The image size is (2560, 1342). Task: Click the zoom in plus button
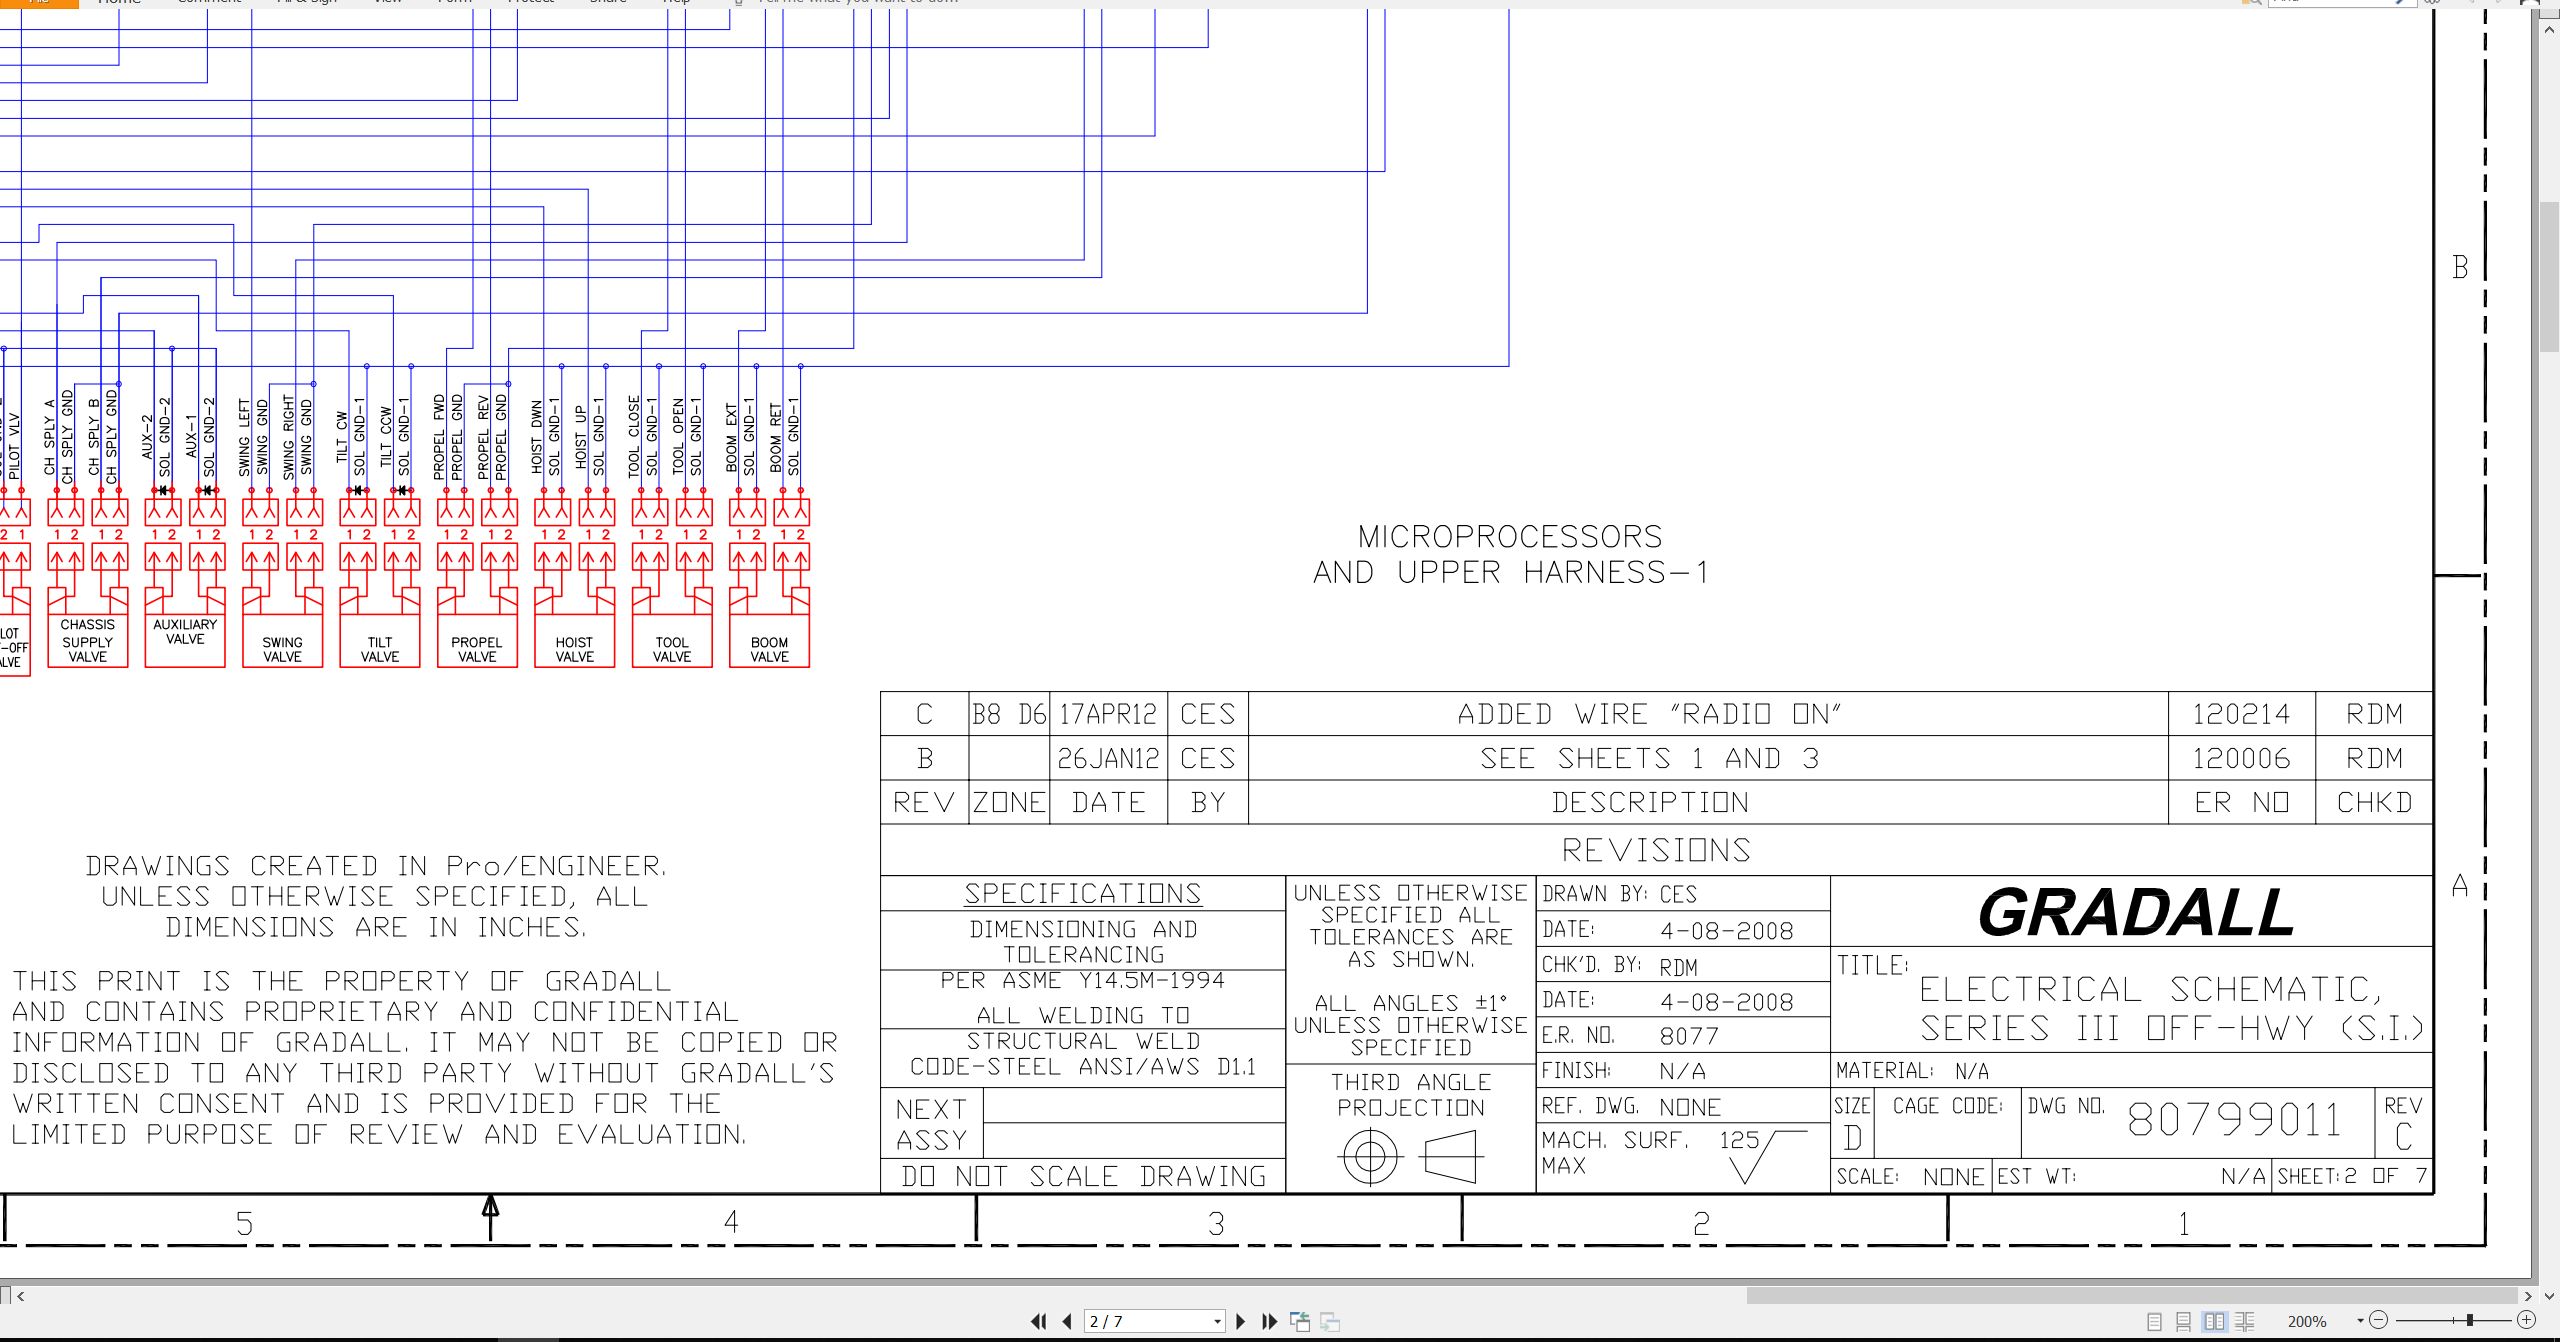[x=2526, y=1320]
